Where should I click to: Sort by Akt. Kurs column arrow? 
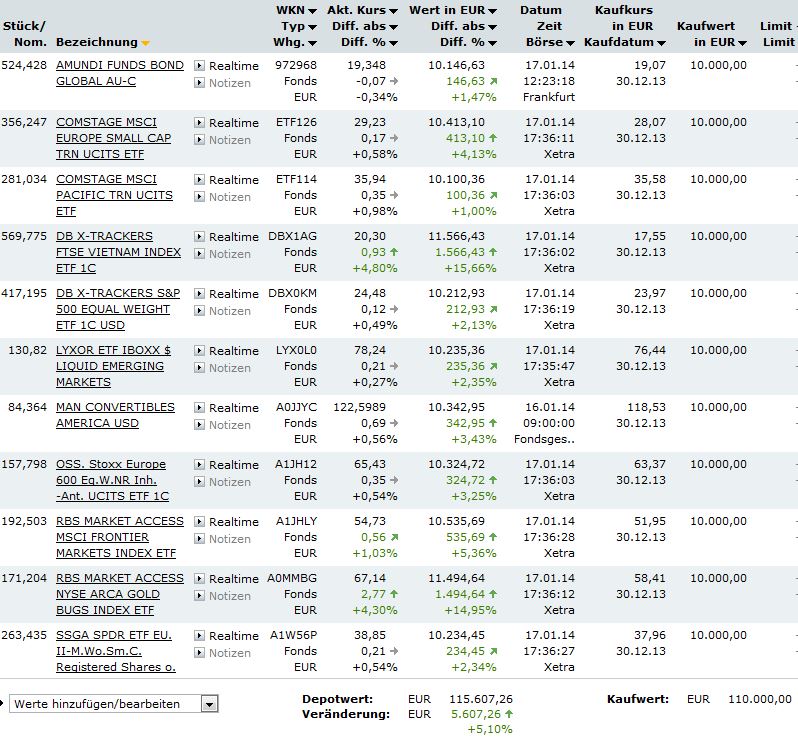[x=393, y=11]
